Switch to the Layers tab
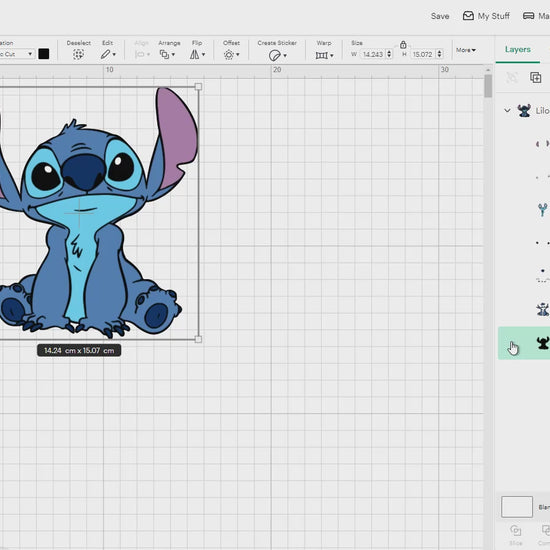 [518, 49]
